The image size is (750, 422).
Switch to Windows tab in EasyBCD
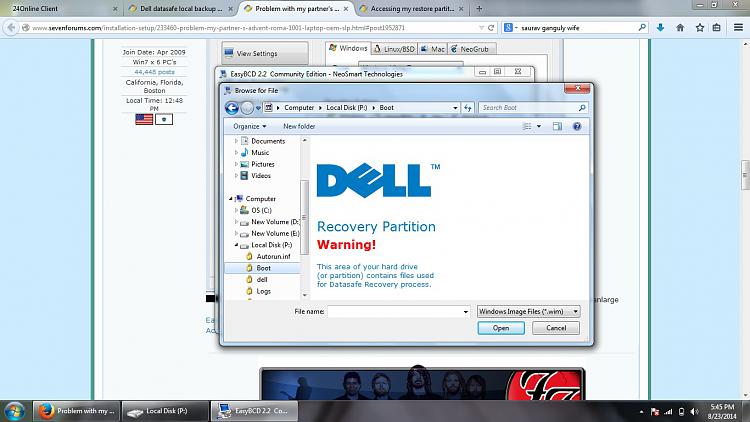348,48
